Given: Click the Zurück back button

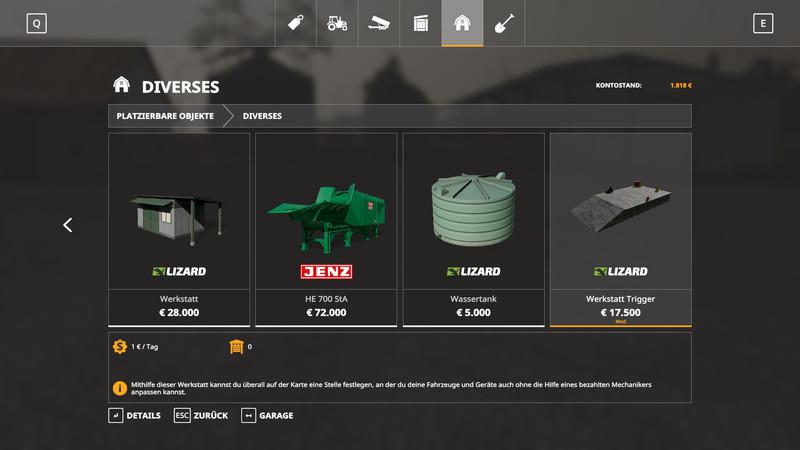Looking at the screenshot, I should pos(201,415).
